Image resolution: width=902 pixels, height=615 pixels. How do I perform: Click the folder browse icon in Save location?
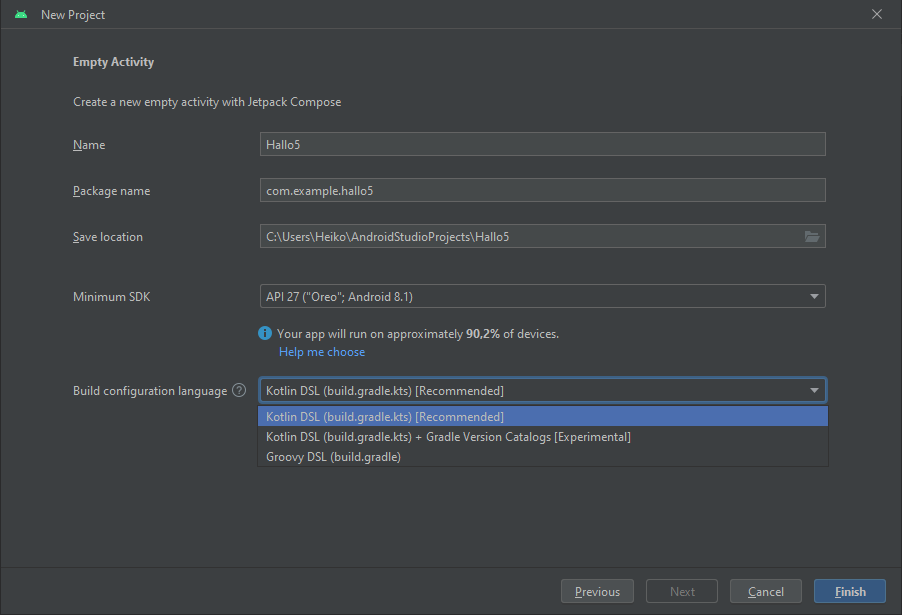(x=812, y=236)
